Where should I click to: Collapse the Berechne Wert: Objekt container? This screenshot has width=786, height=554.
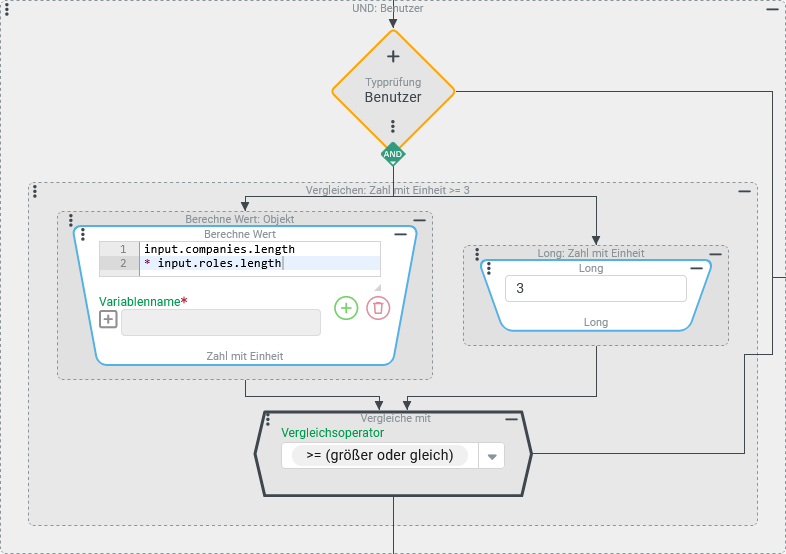coord(420,219)
